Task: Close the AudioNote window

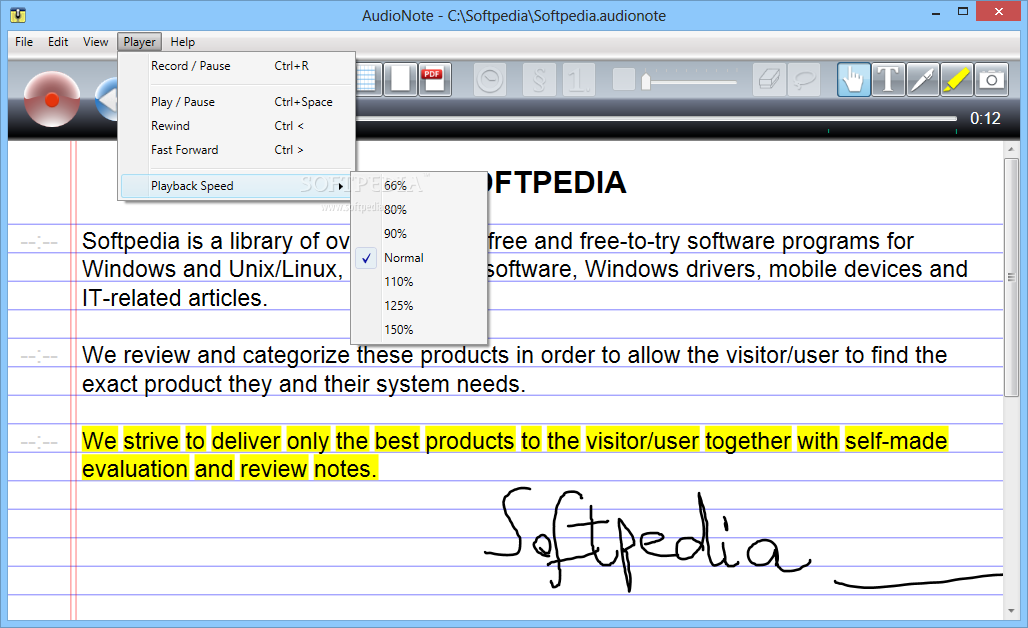Action: point(999,12)
